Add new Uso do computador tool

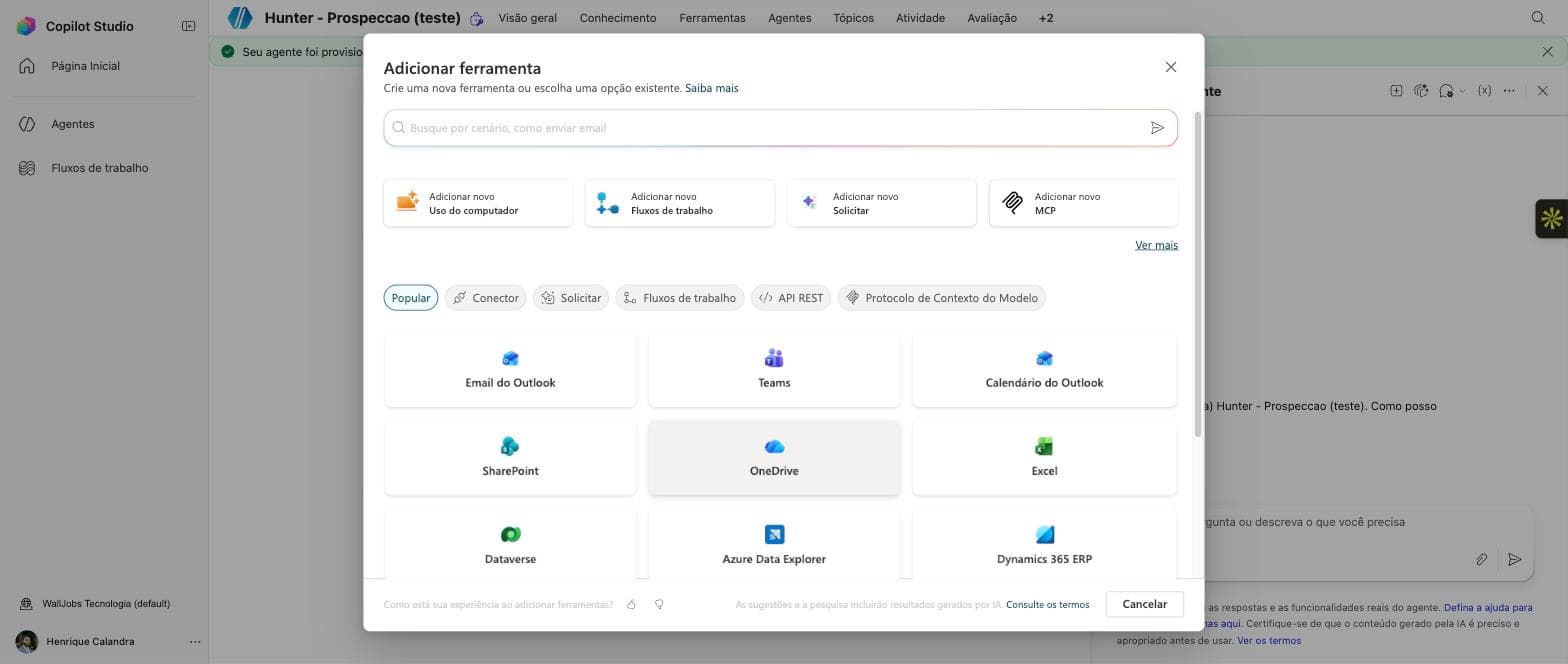478,203
